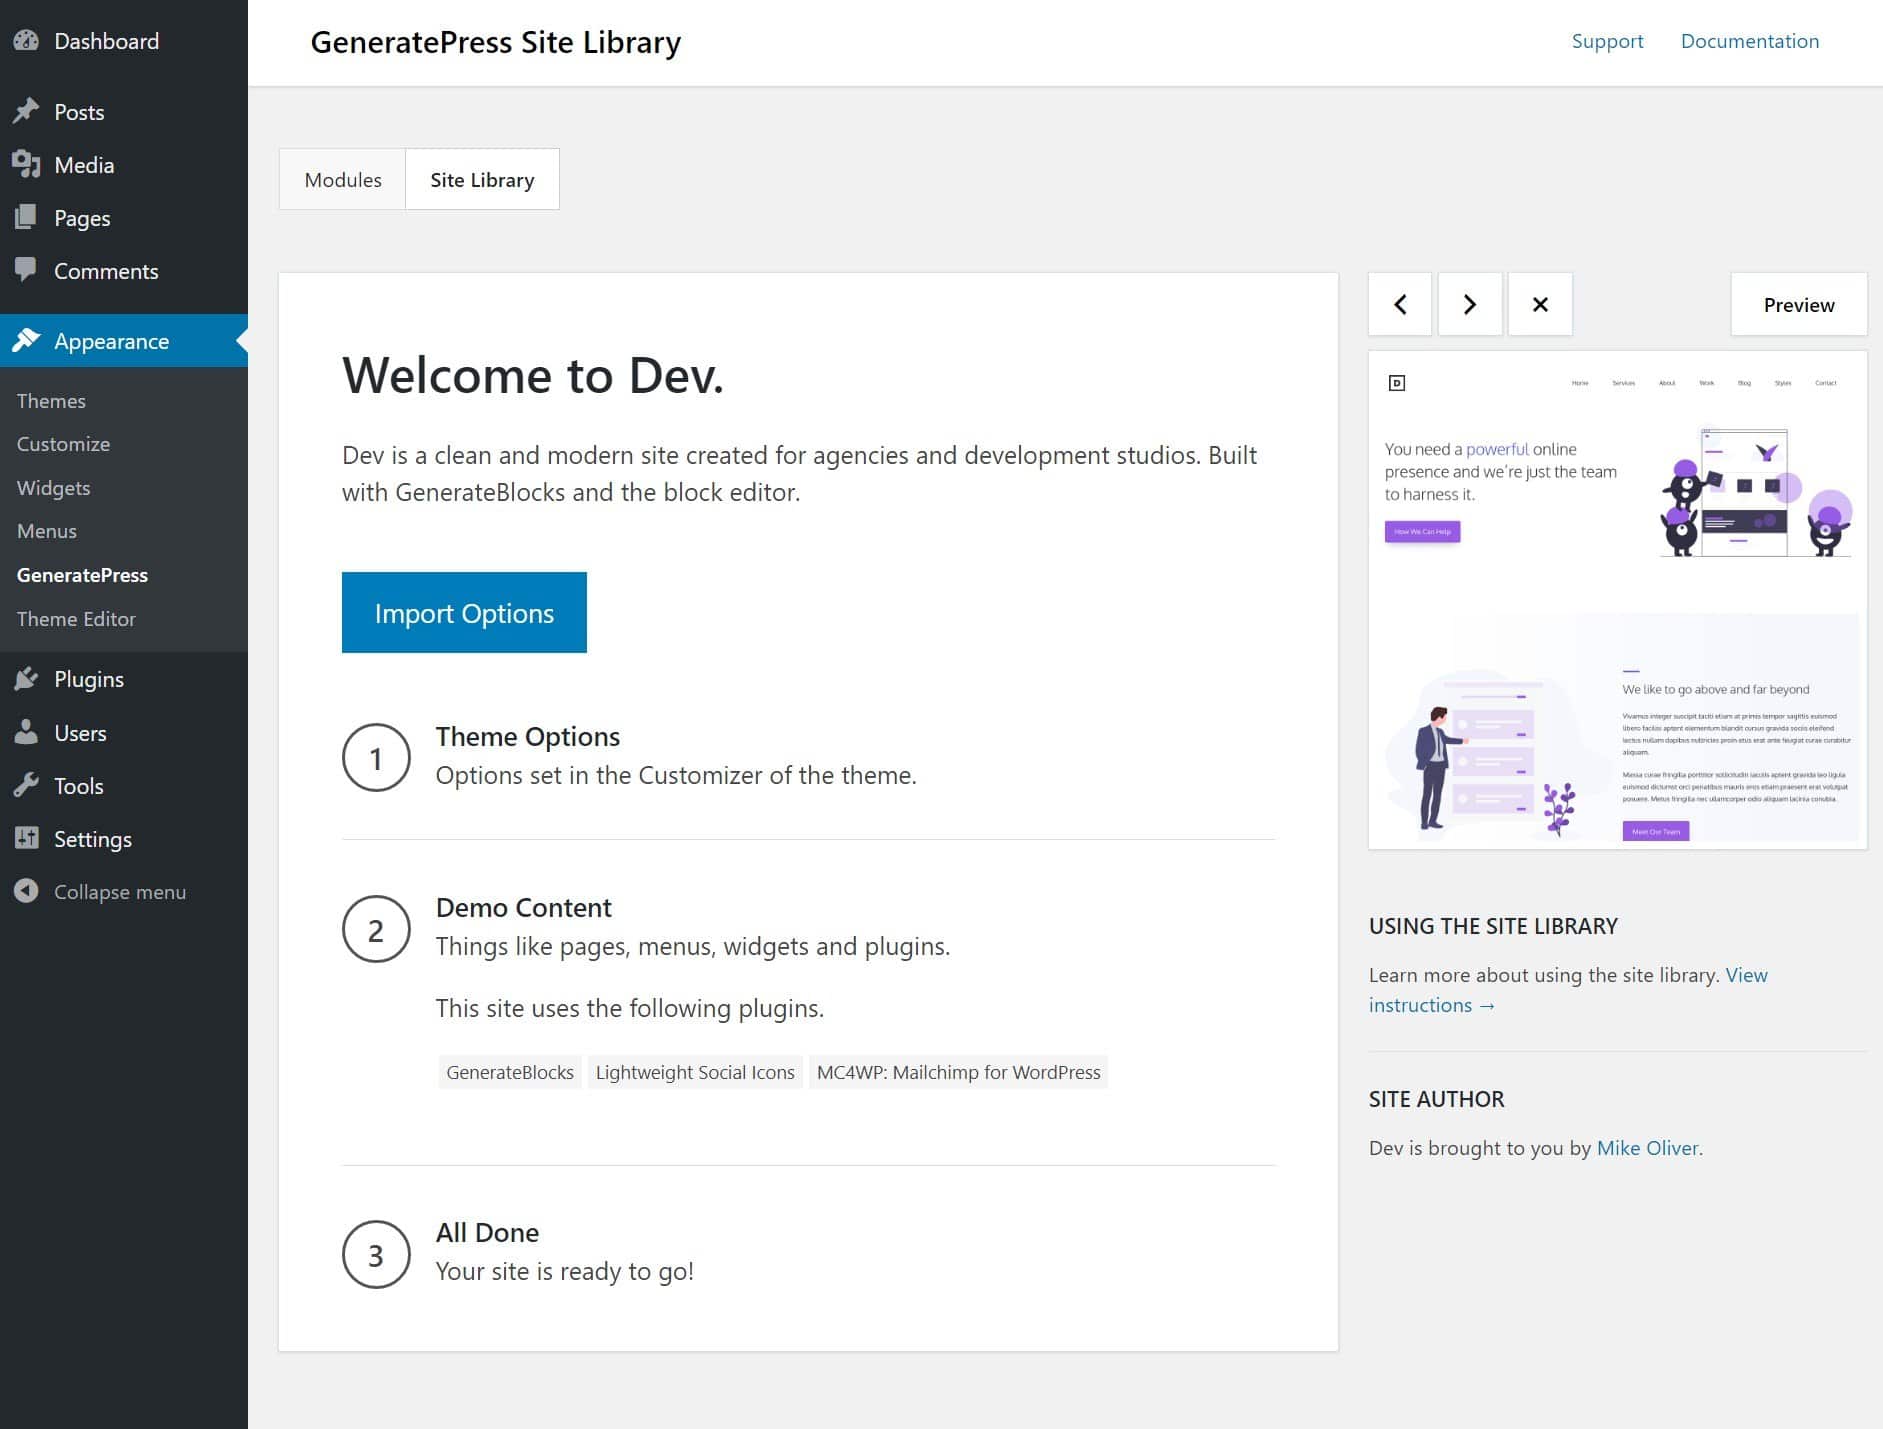The image size is (1883, 1429).
Task: Open Settings via the gear icon
Action: (28, 839)
